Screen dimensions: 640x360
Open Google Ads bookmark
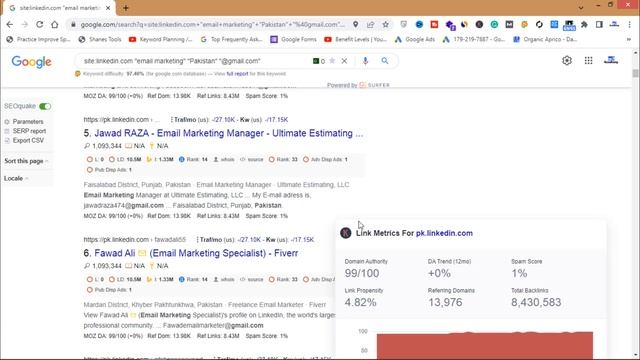tap(415, 40)
